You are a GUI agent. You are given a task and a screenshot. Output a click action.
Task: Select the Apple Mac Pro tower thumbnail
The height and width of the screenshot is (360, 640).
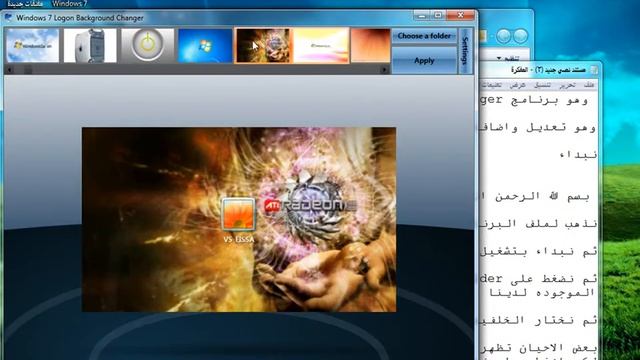[90, 45]
